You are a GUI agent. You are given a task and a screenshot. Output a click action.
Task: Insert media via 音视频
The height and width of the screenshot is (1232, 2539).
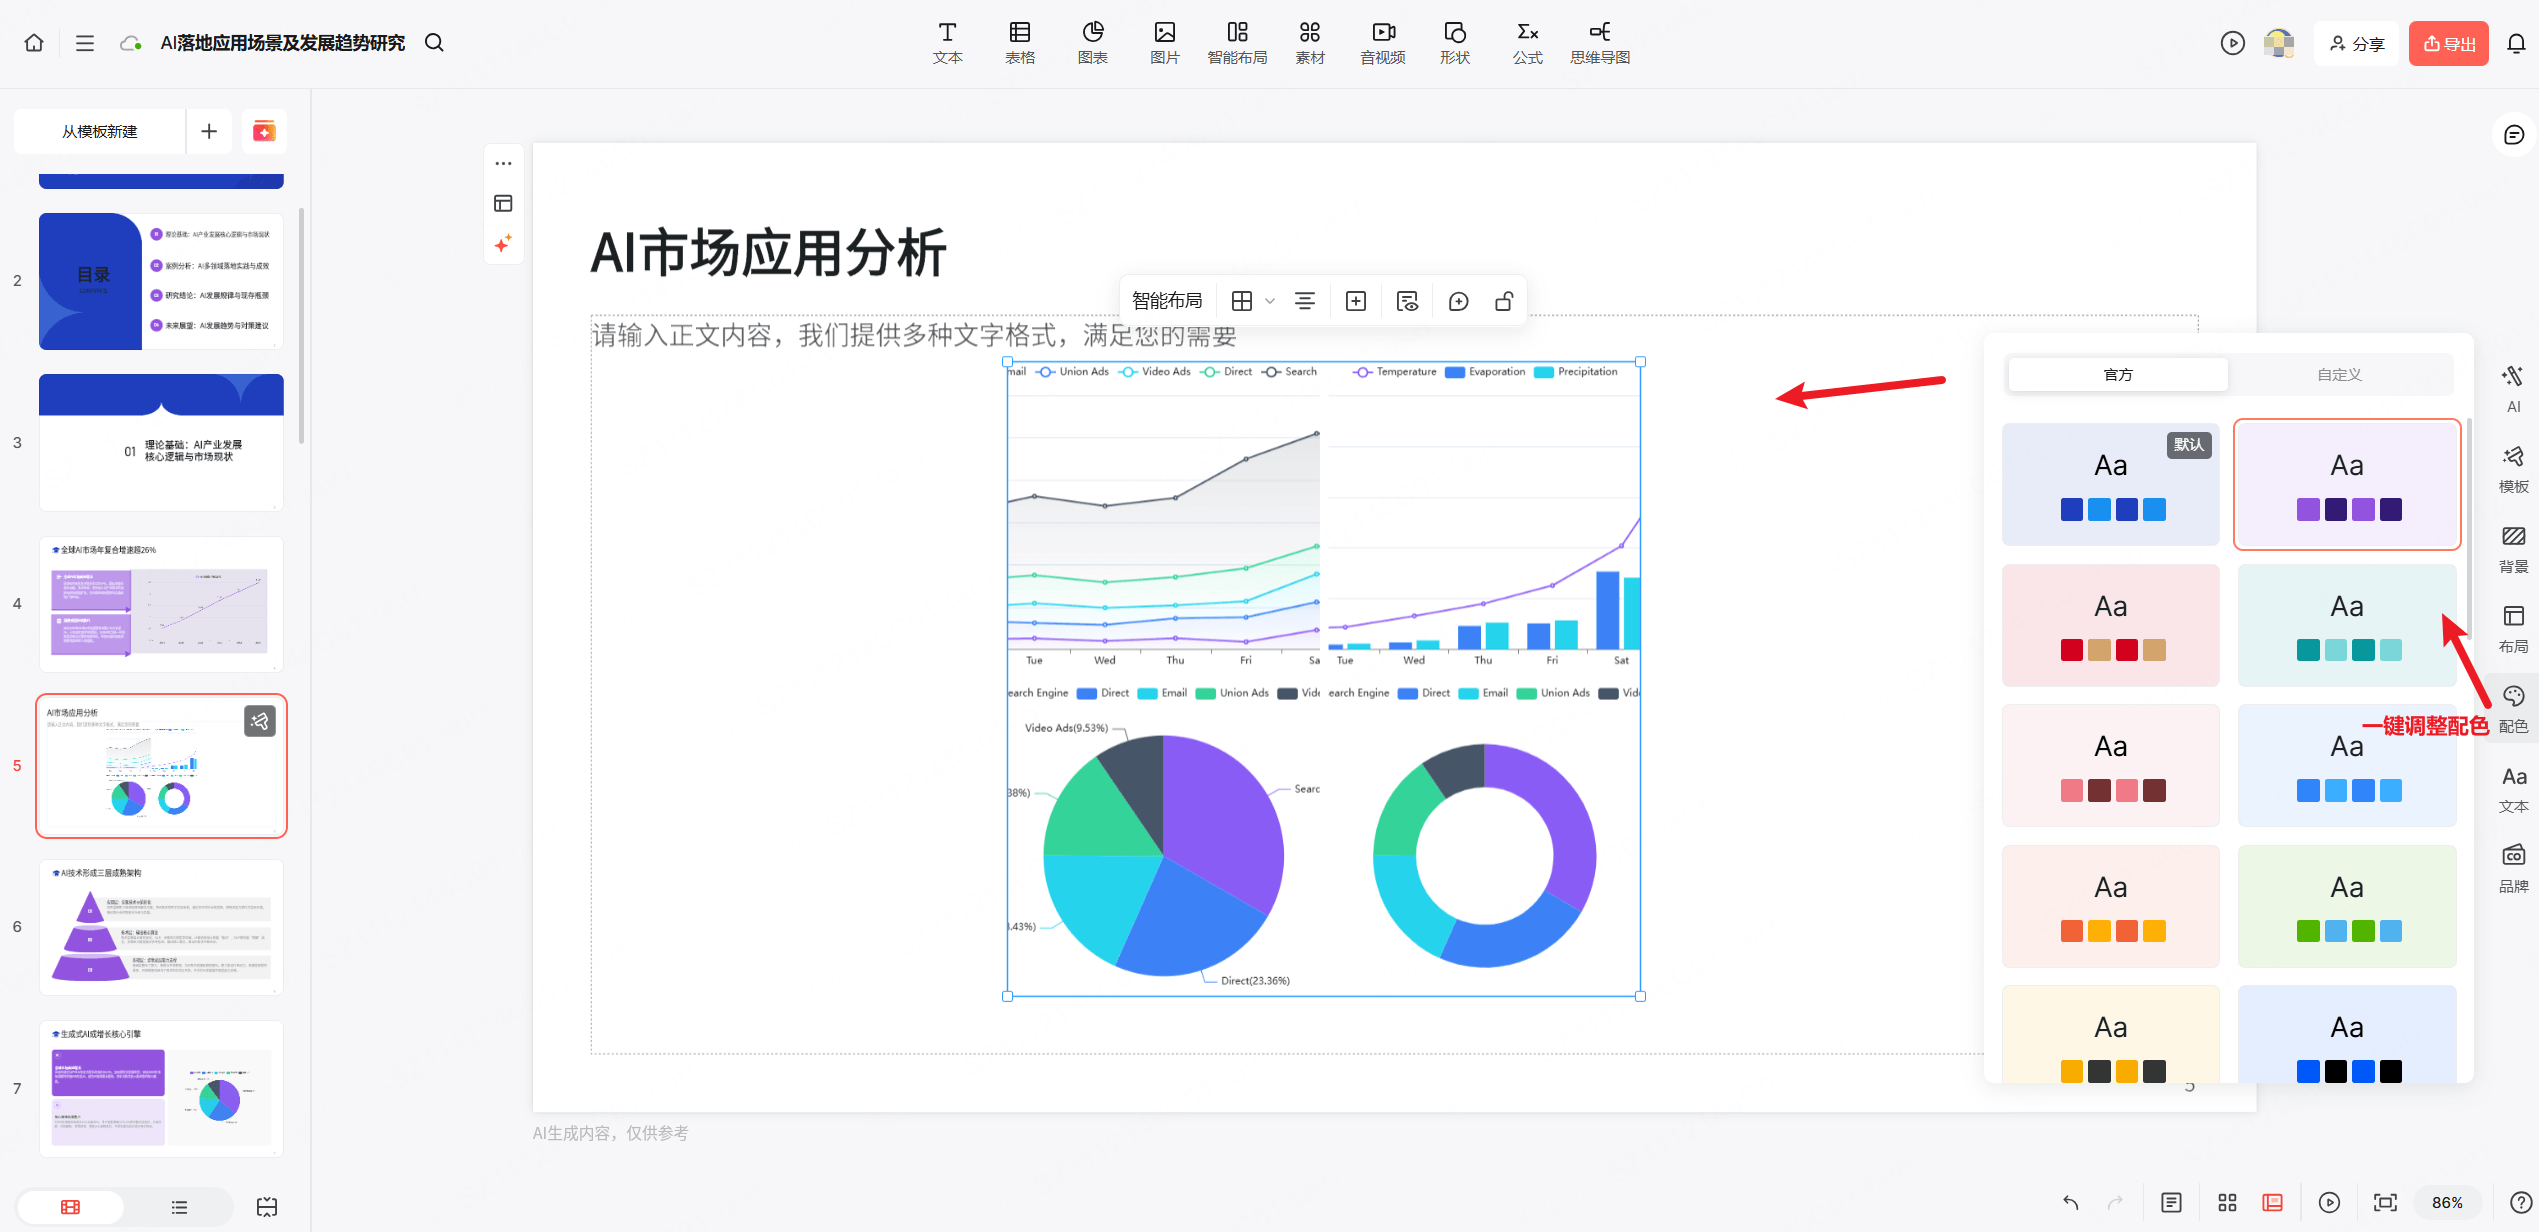click(1383, 44)
